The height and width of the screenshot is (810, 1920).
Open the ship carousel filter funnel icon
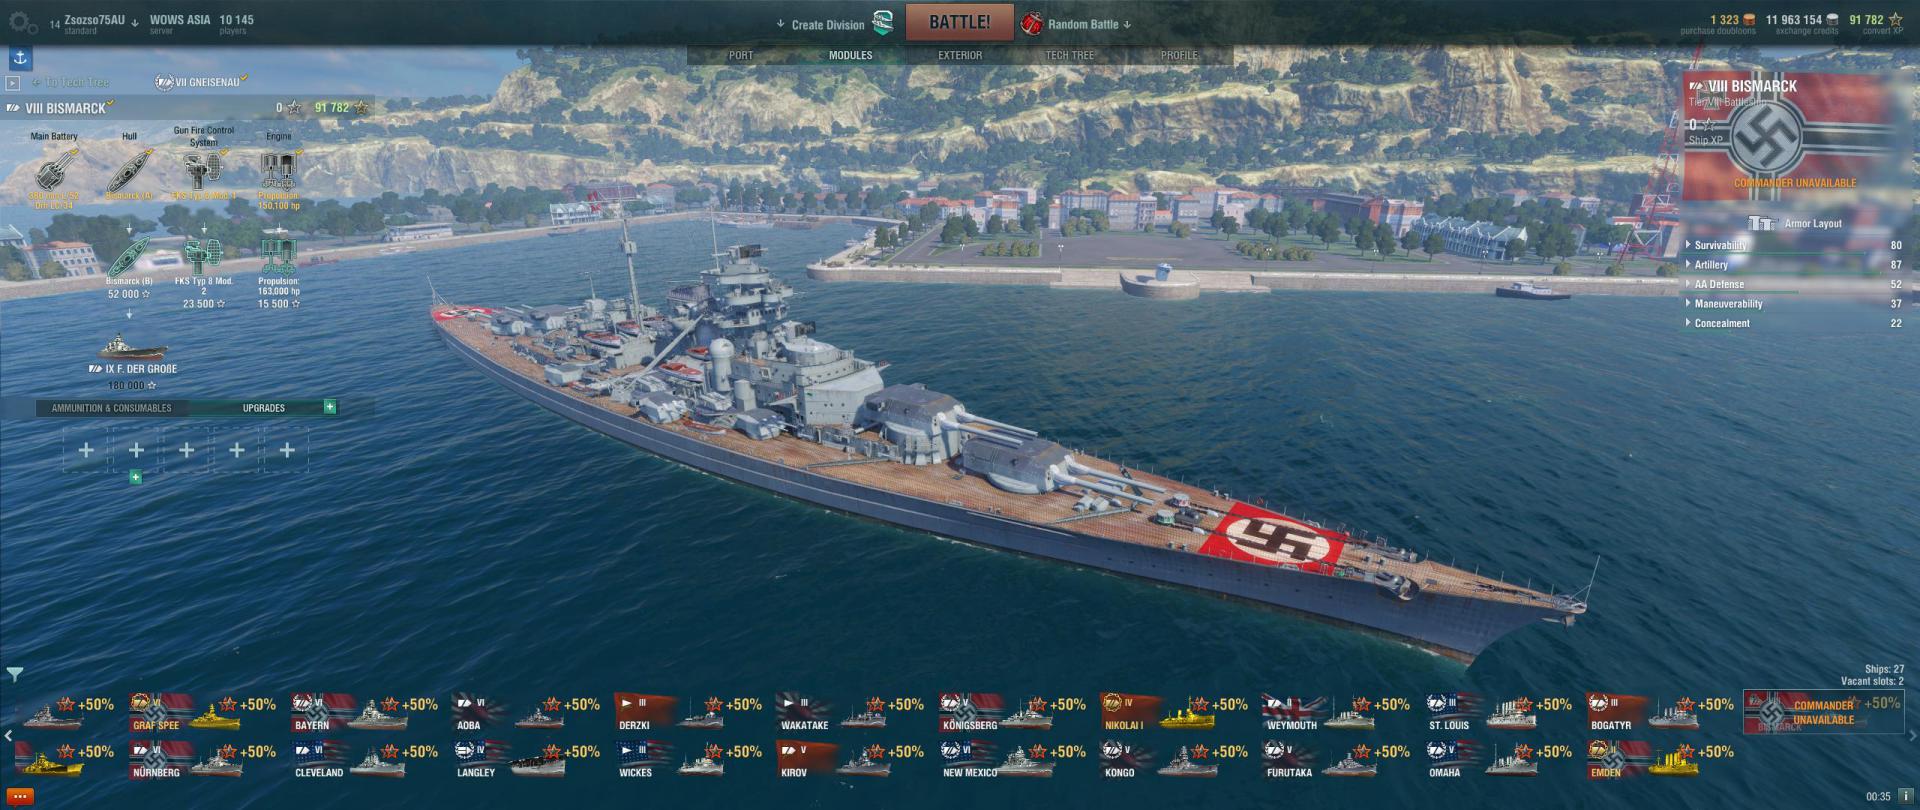point(14,675)
